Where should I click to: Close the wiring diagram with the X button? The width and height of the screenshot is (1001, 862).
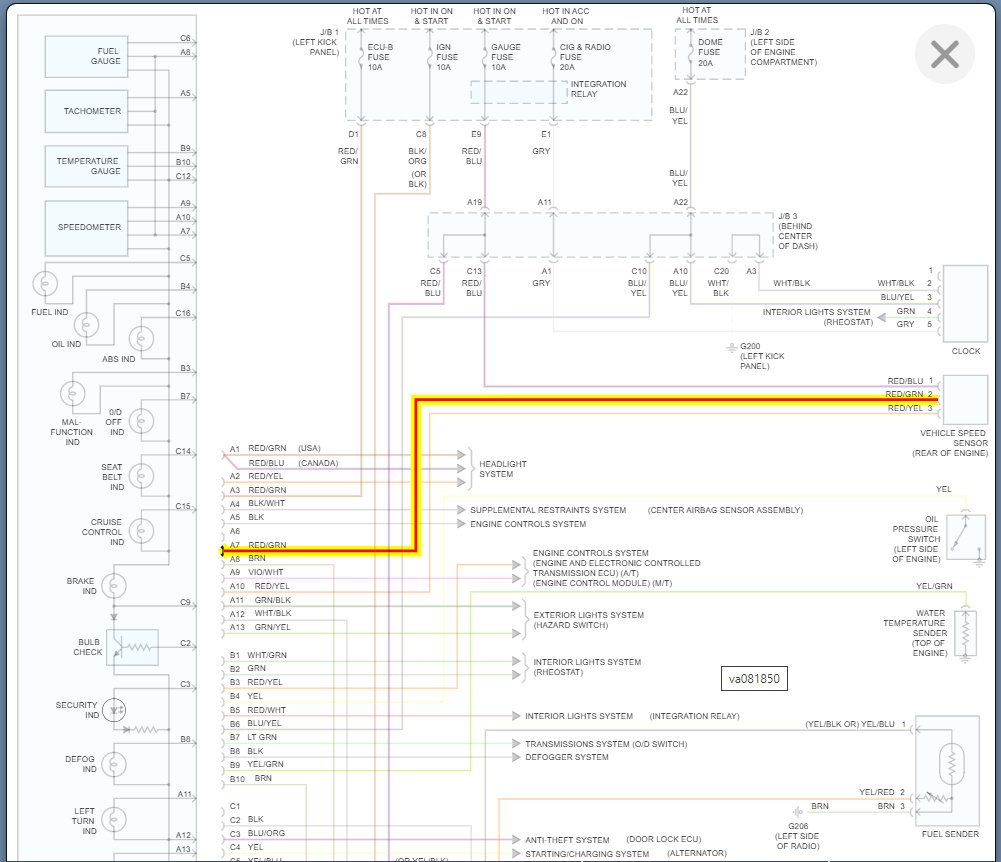(944, 54)
